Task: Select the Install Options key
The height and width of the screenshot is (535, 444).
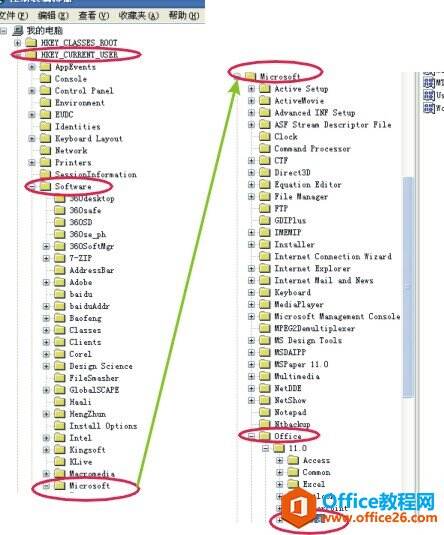Action: click(103, 426)
